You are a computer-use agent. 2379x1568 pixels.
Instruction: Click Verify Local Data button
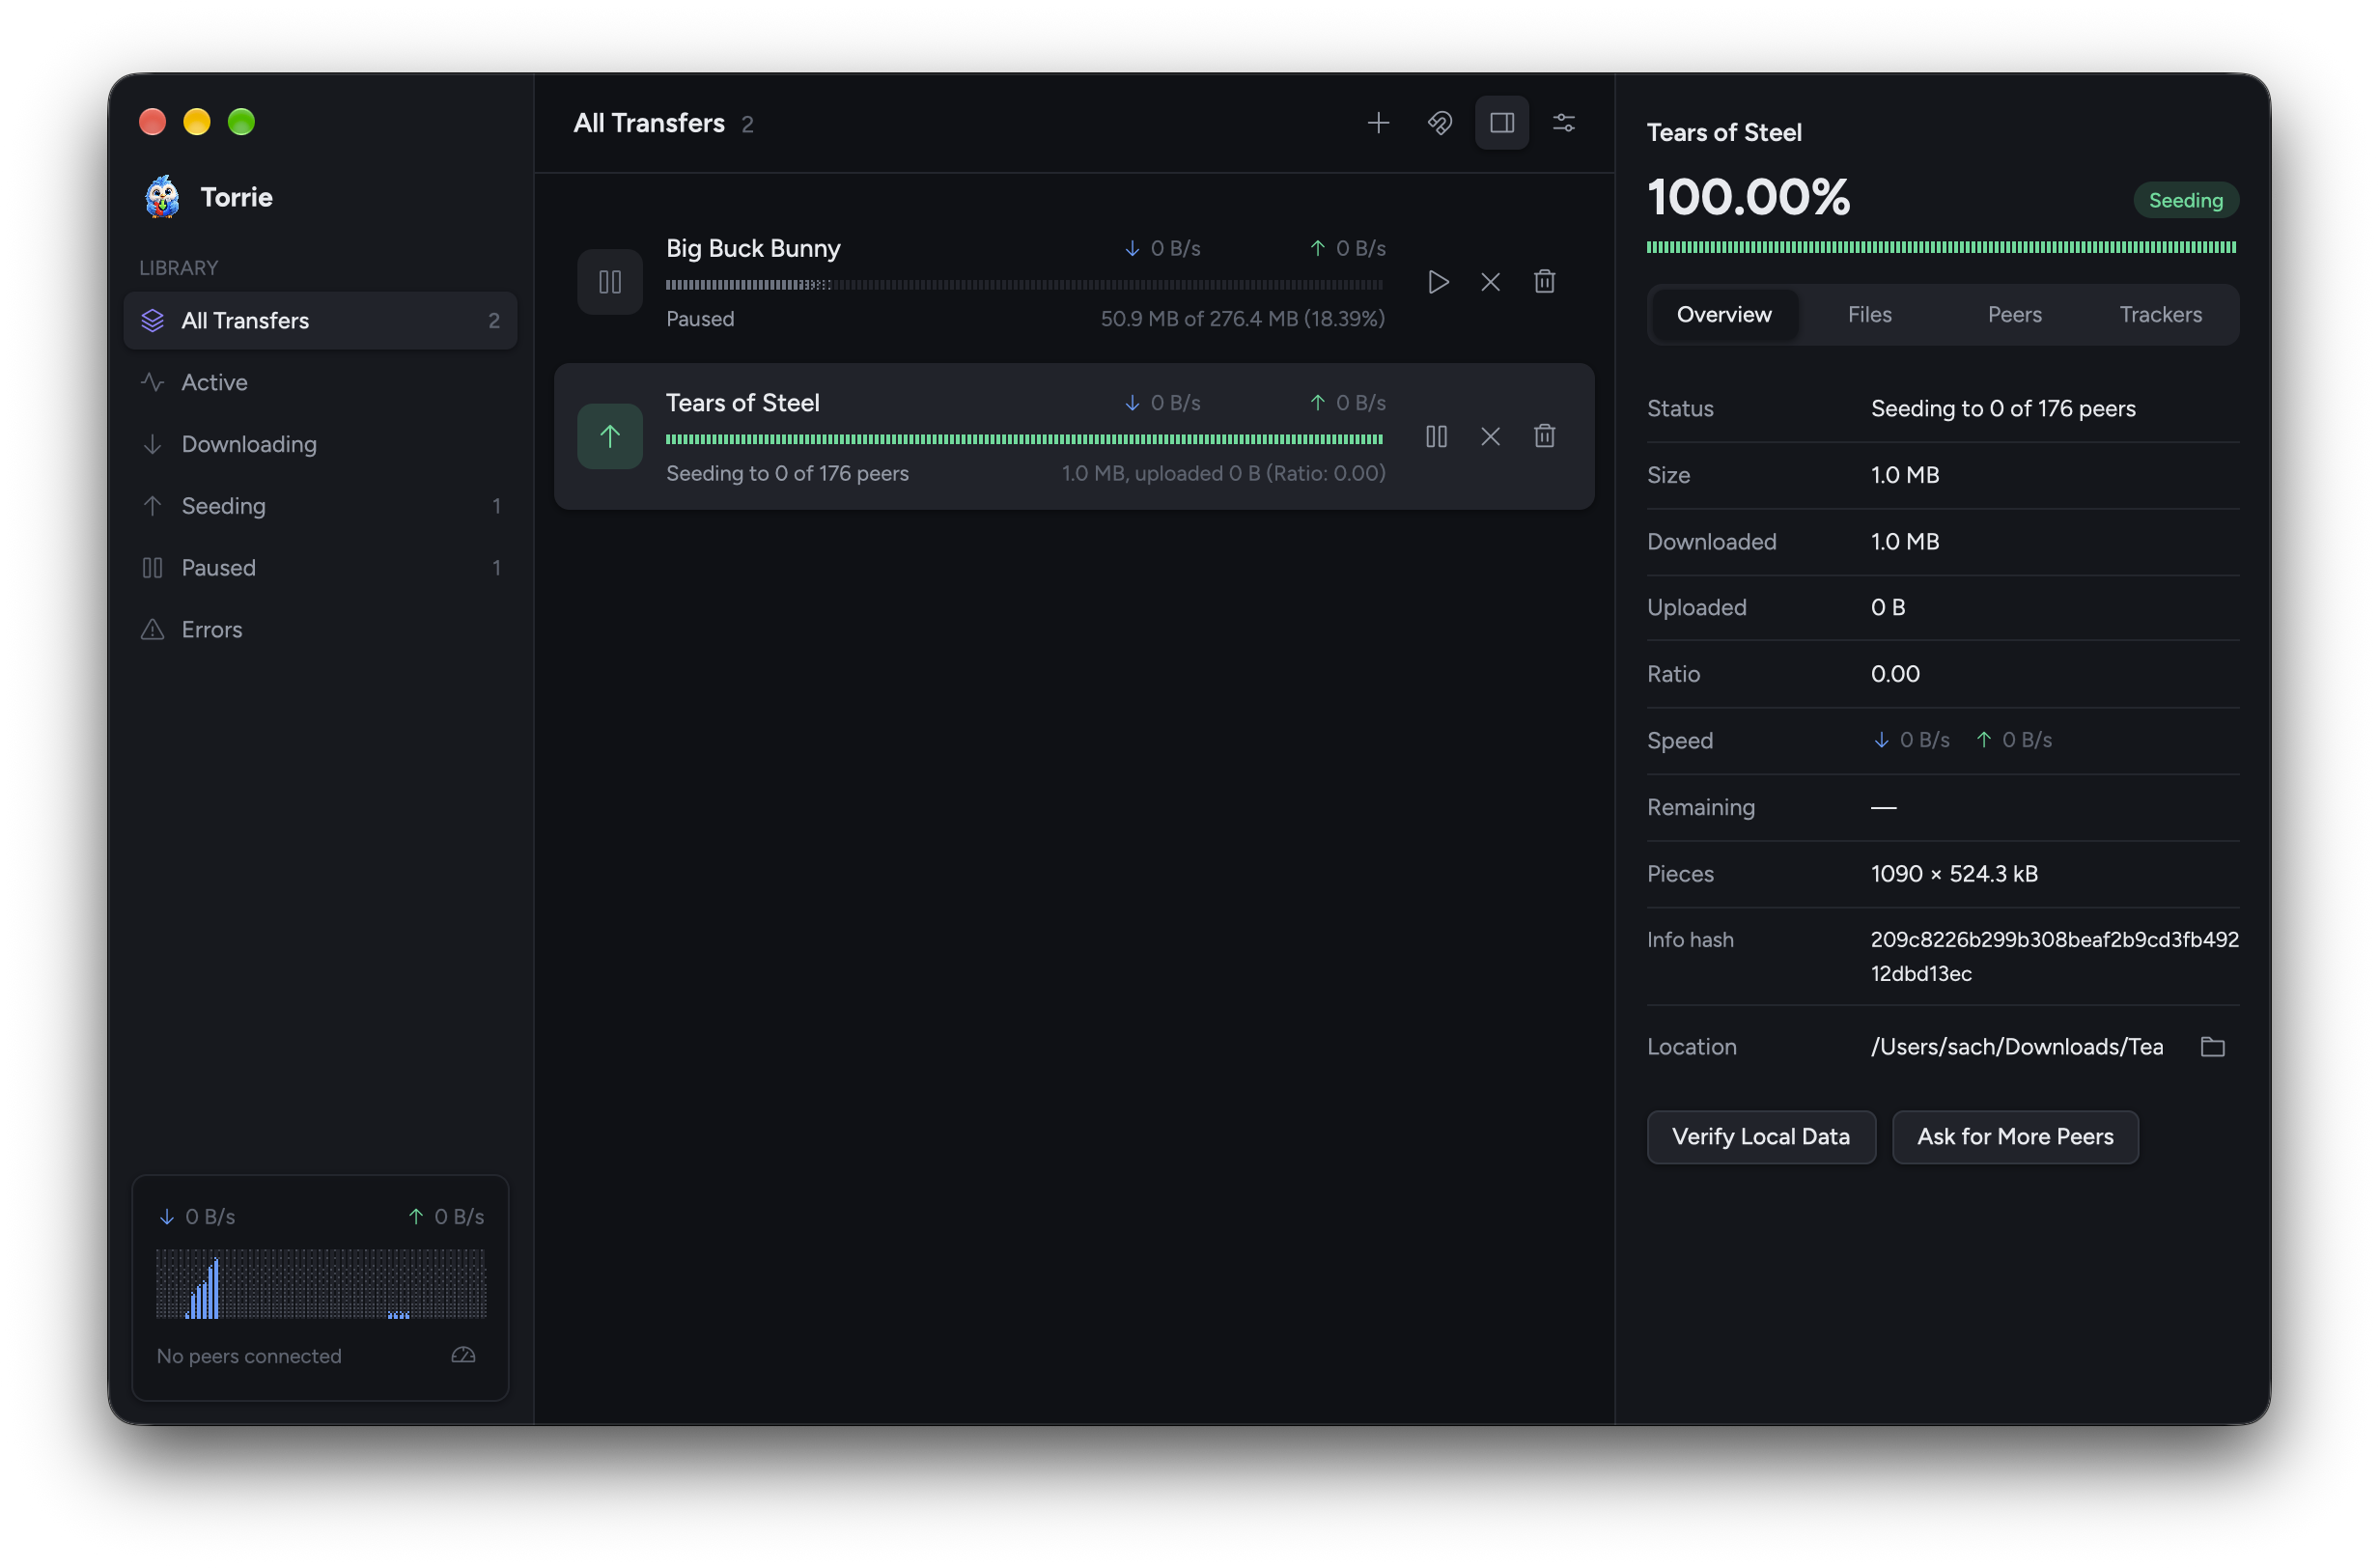1761,1136
